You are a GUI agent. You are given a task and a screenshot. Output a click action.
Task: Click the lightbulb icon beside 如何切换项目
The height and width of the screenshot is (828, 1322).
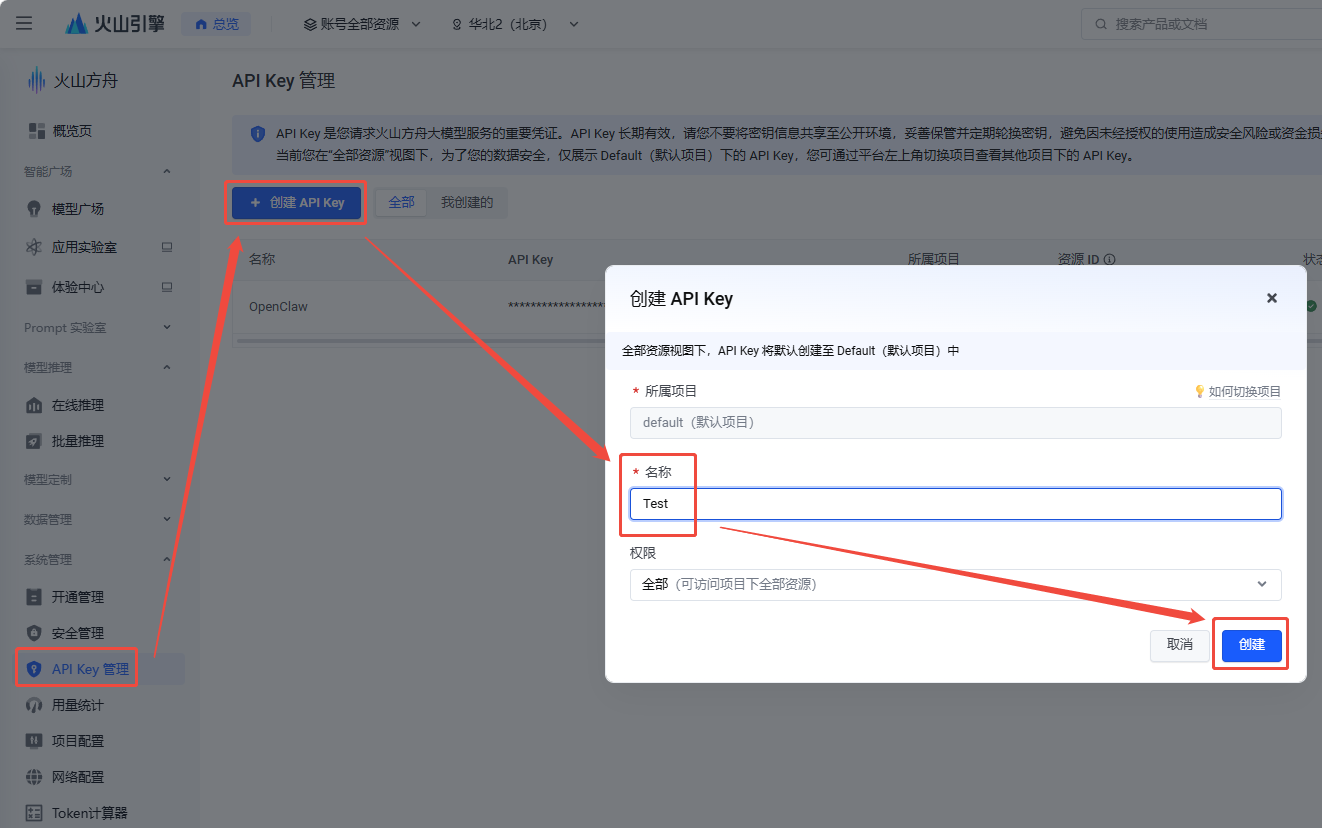[1199, 392]
